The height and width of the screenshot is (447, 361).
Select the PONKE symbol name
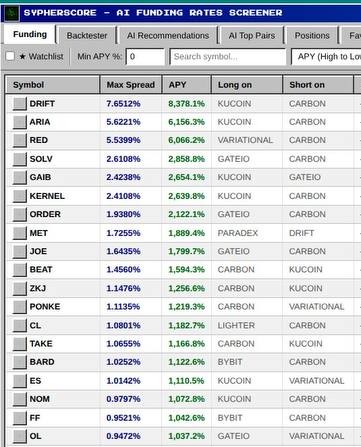coord(45,307)
